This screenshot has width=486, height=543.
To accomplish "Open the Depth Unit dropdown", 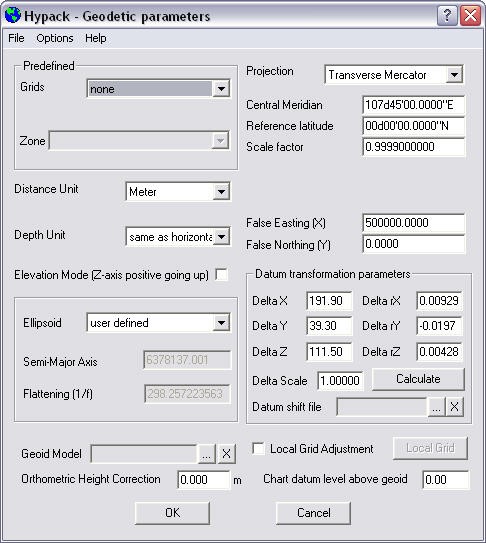I will [x=221, y=237].
